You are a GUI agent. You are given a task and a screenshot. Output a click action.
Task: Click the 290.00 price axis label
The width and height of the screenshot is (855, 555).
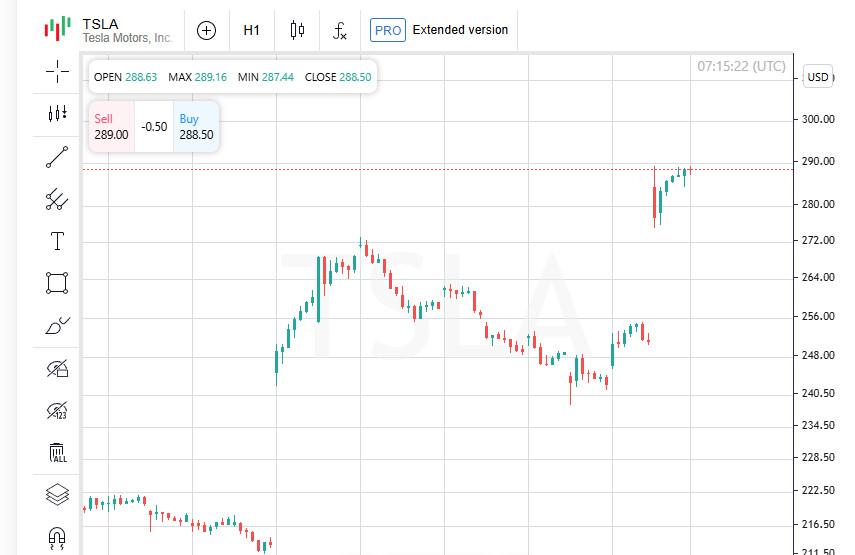point(818,161)
